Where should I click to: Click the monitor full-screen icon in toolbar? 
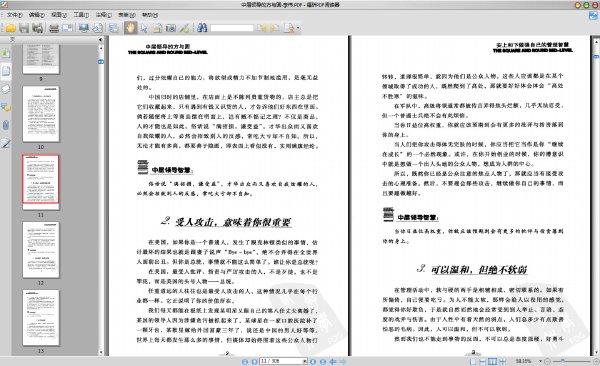pyautogui.click(x=84, y=28)
